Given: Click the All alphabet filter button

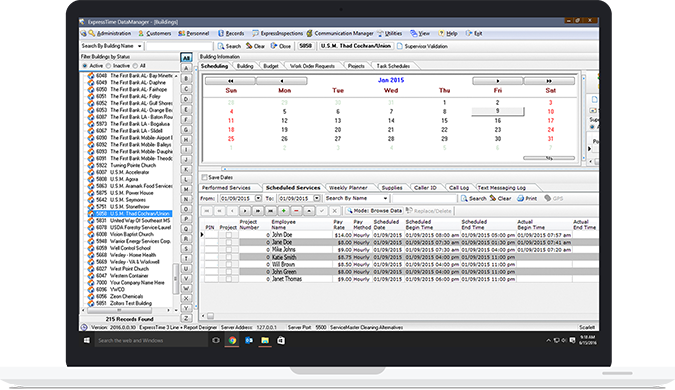Looking at the screenshot, I should coord(186,58).
